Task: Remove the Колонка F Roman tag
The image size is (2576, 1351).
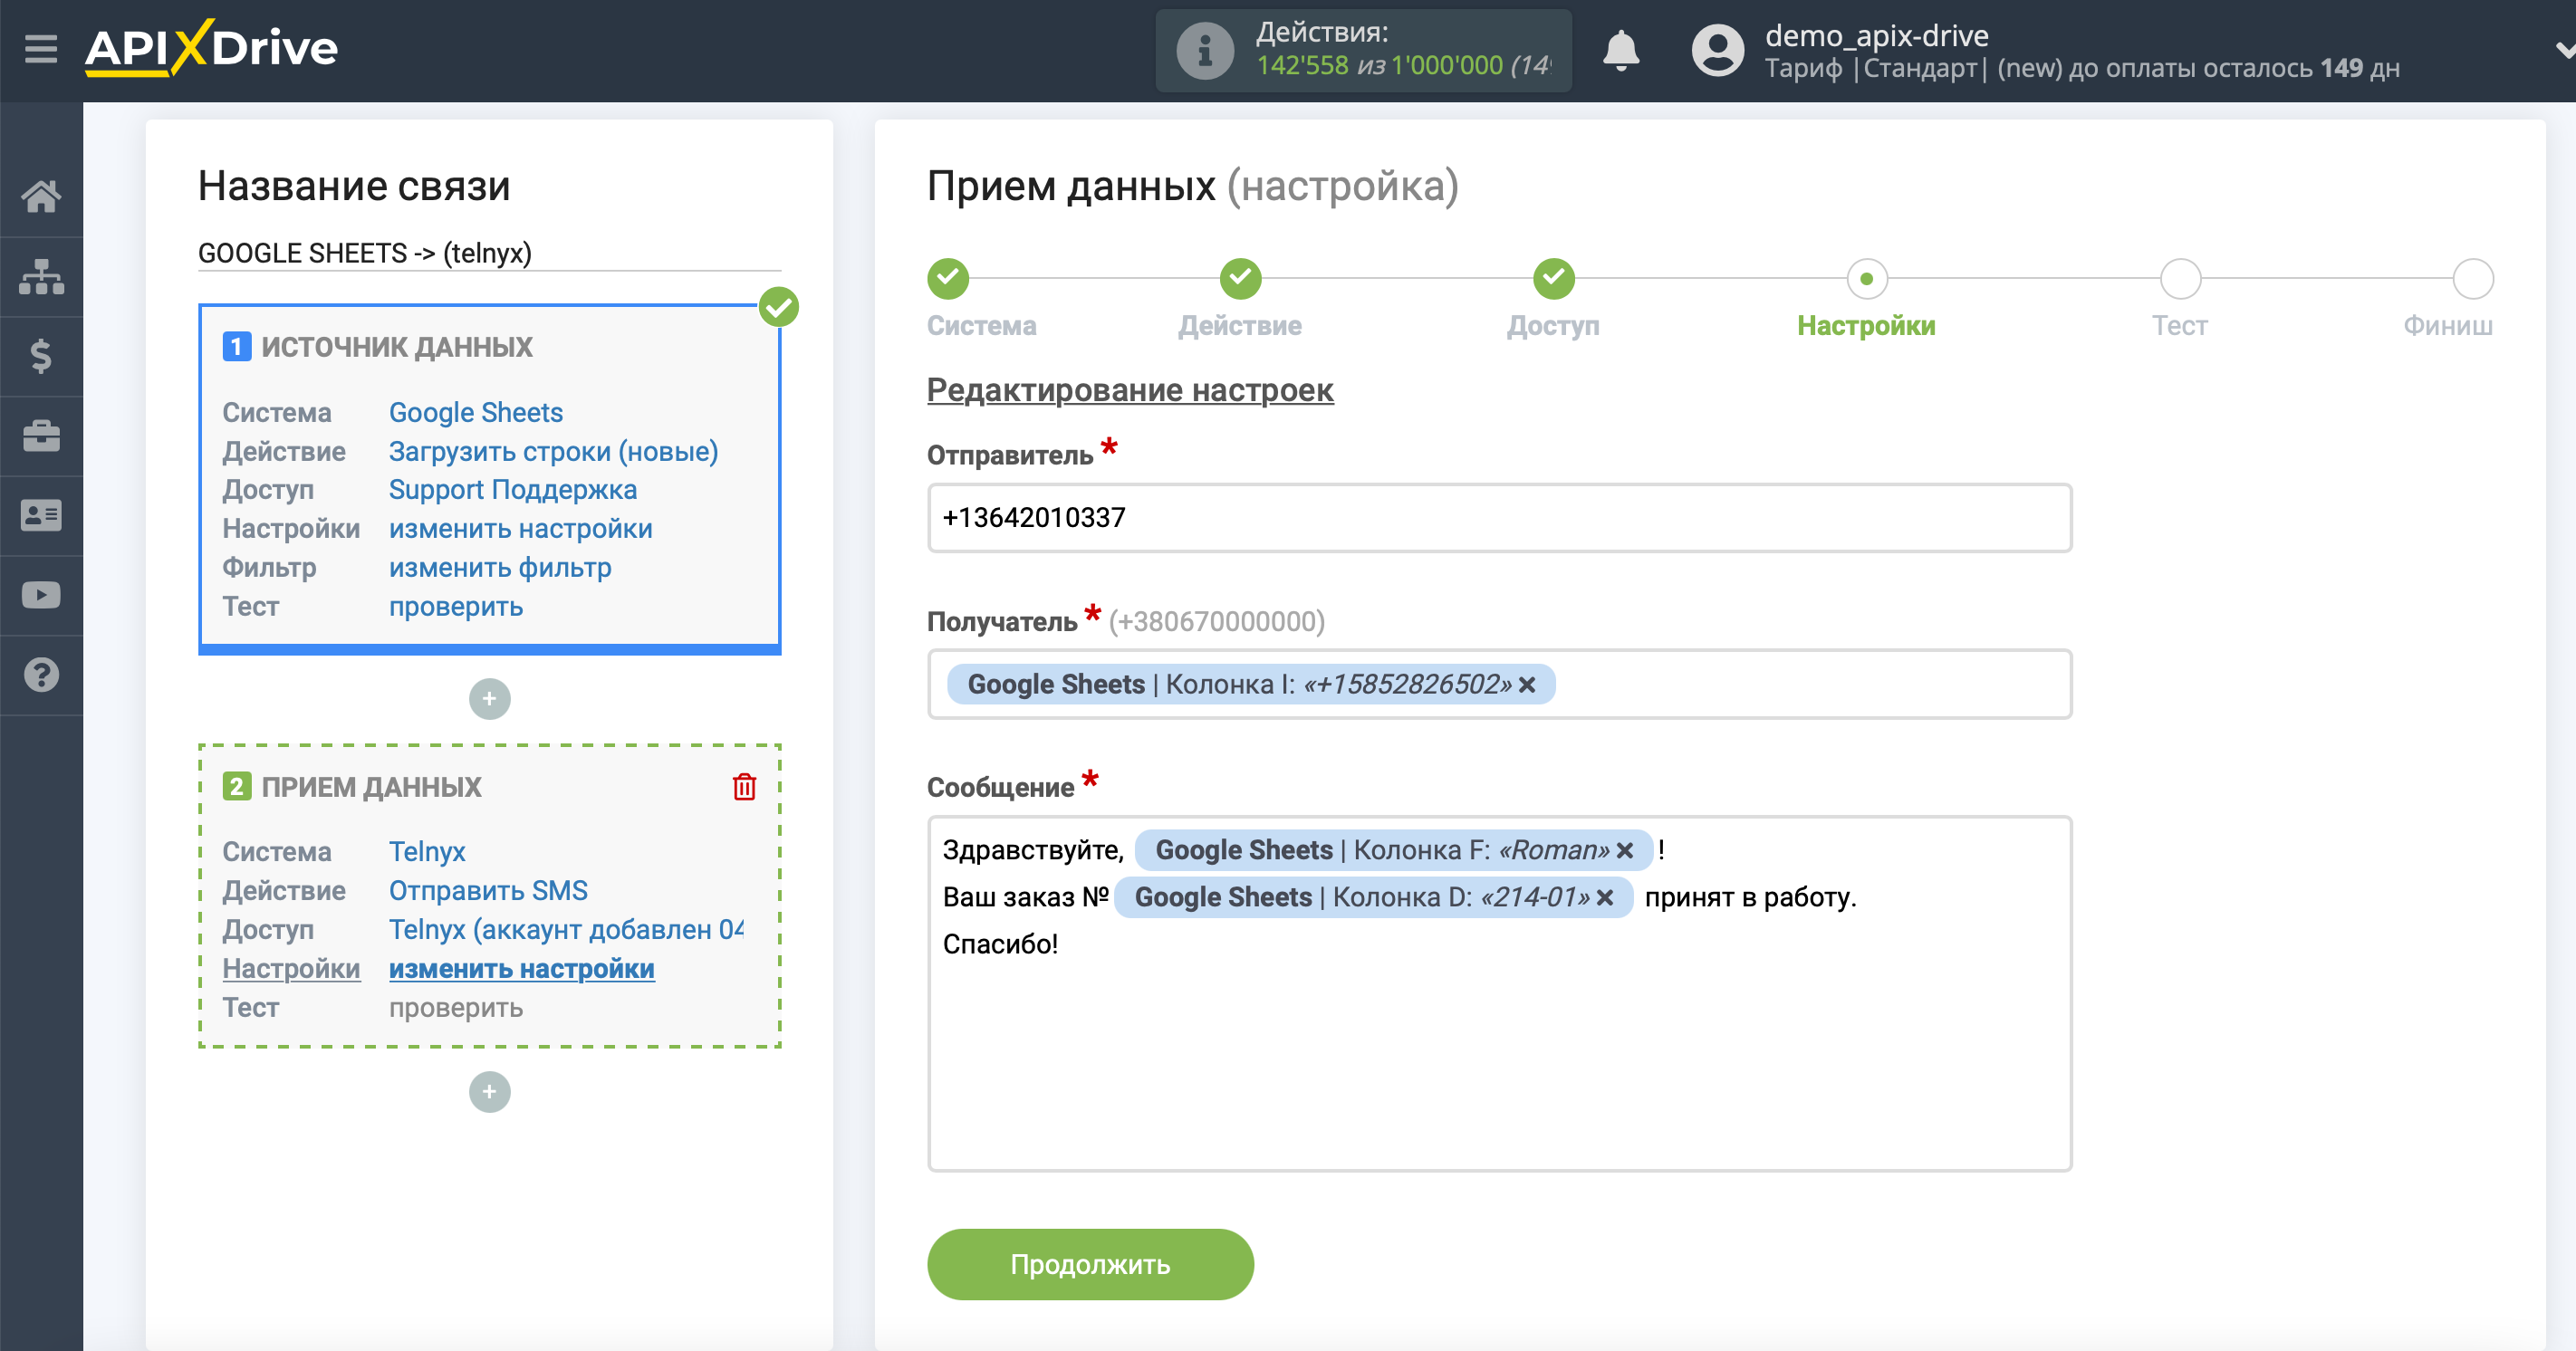Action: [1625, 851]
